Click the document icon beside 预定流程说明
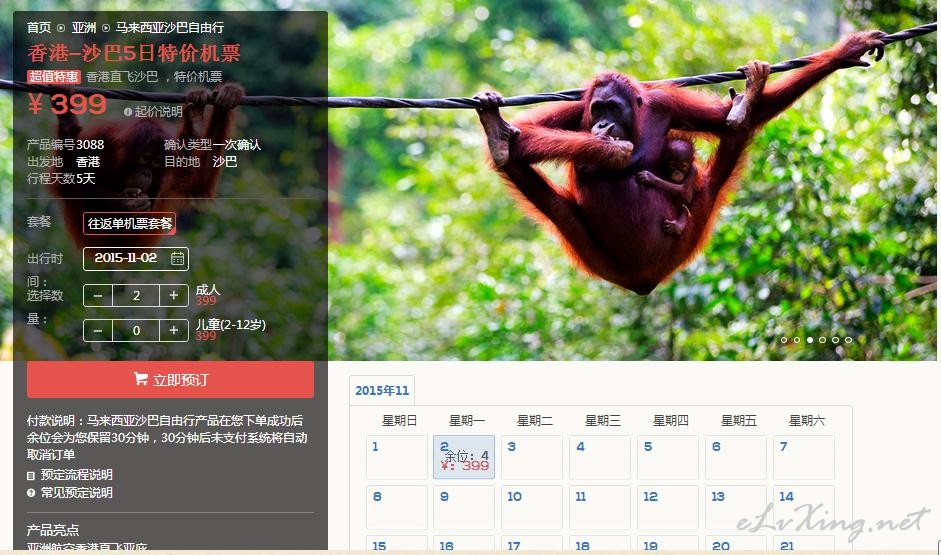Screen dimensions: 941x555 [x=31, y=475]
